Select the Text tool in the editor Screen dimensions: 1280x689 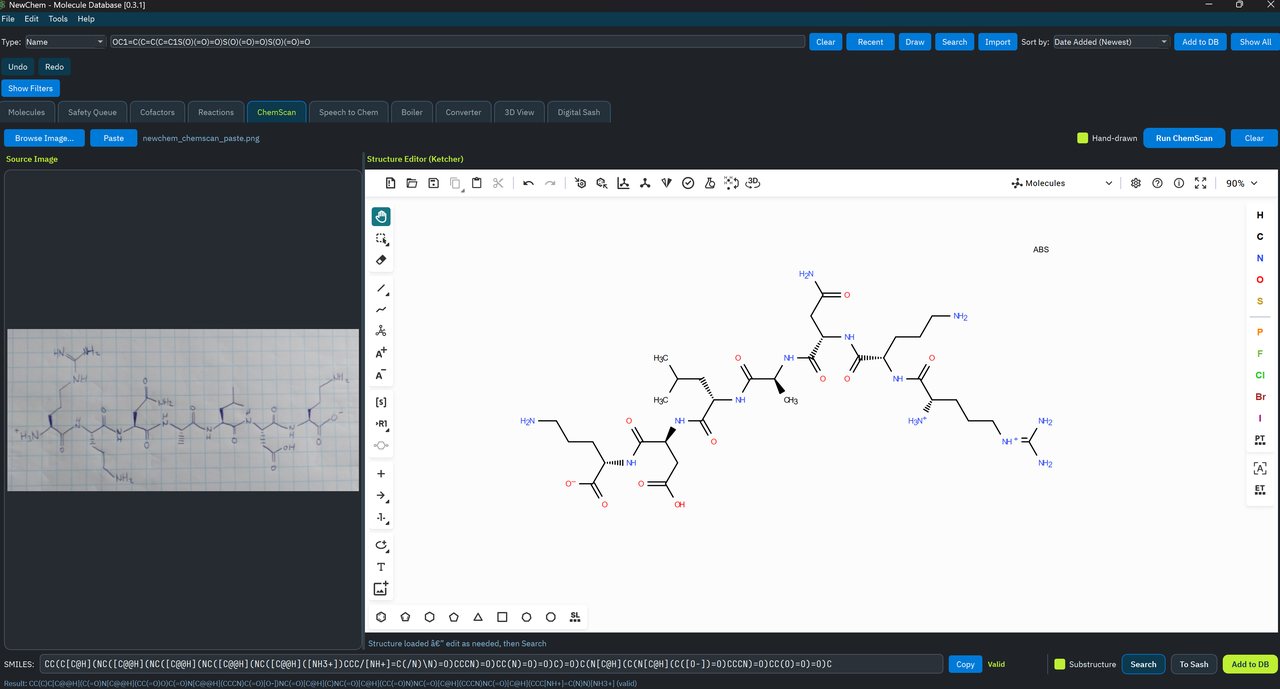(380, 566)
